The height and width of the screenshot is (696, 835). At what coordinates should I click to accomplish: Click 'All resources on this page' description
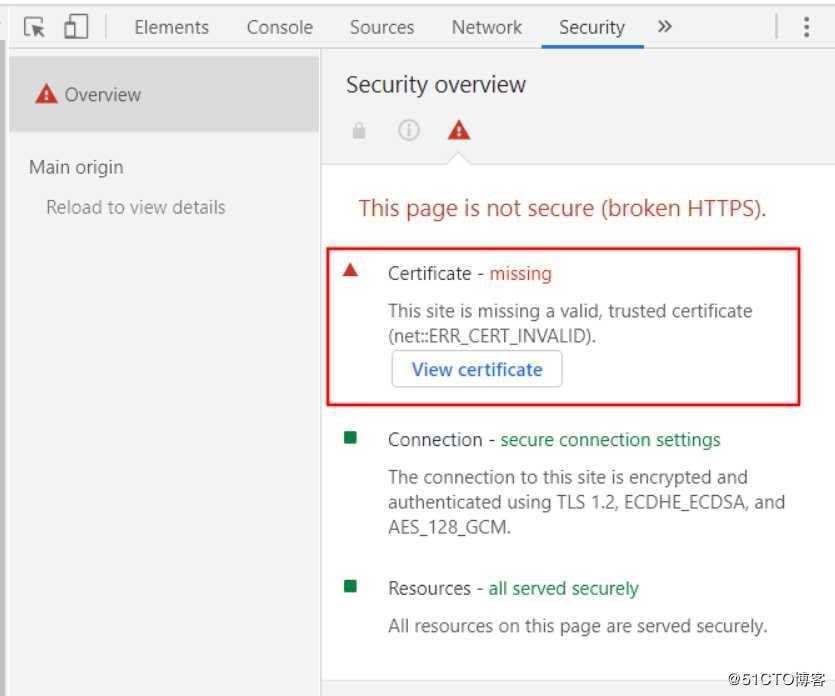[x=577, y=626]
